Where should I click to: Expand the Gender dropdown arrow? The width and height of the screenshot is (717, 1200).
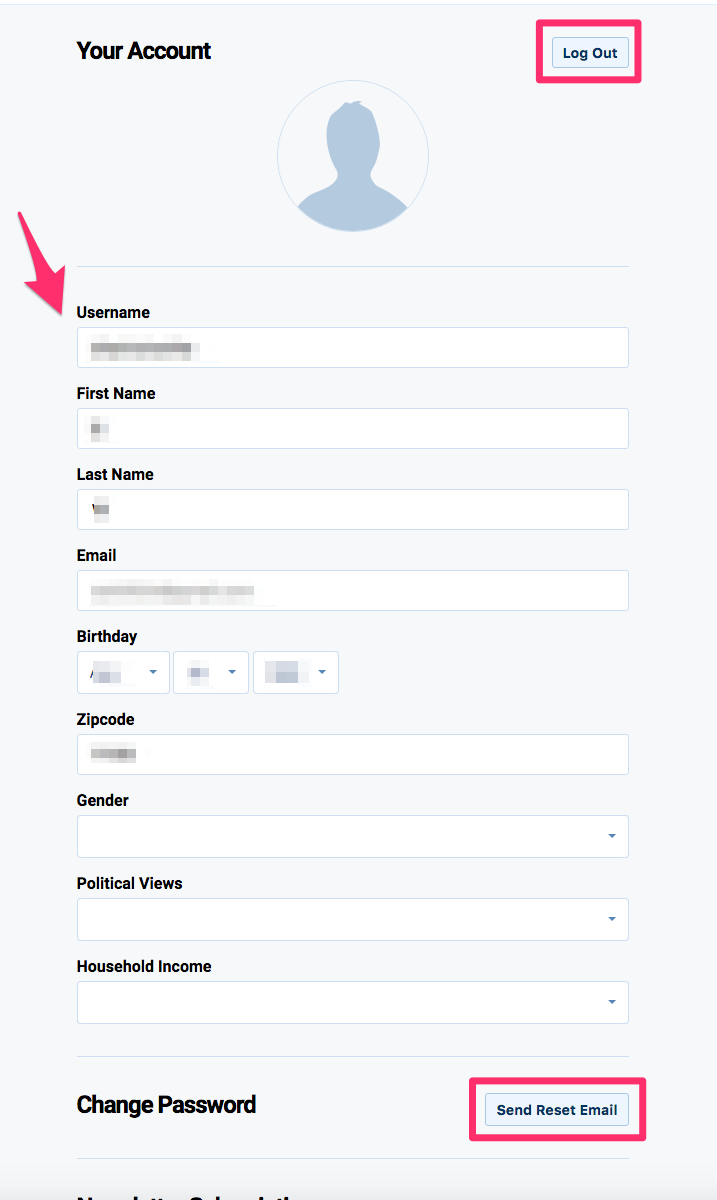click(x=612, y=837)
